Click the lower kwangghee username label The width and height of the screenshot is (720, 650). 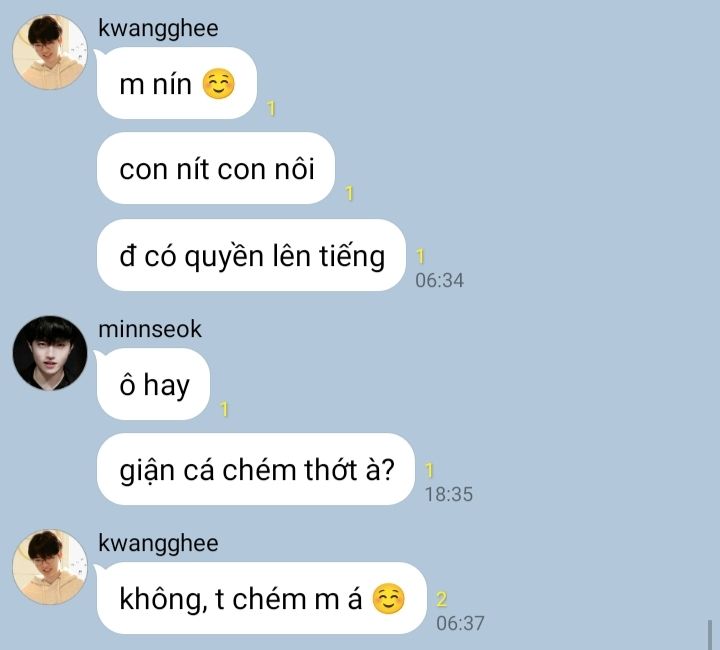(158, 544)
